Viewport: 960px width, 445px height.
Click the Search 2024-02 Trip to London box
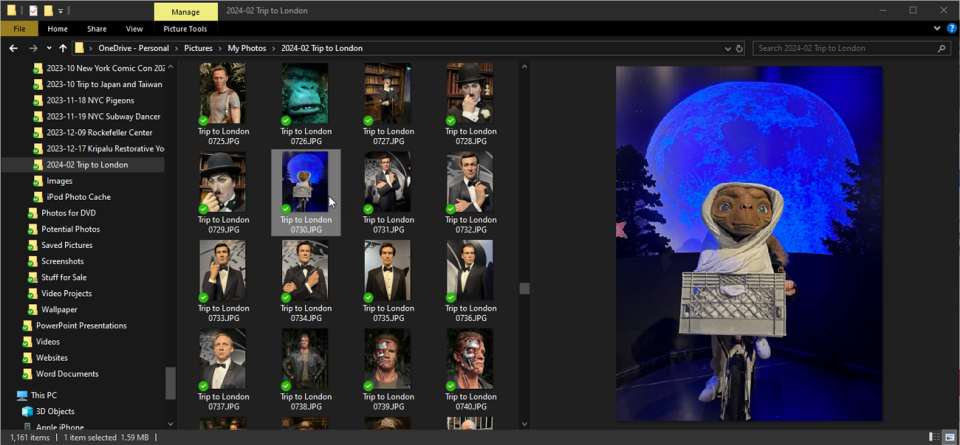point(840,48)
